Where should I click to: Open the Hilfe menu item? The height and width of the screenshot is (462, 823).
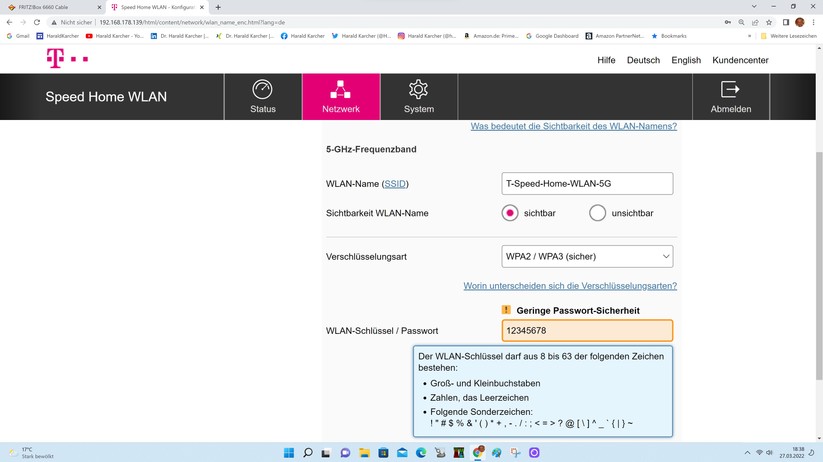click(606, 60)
